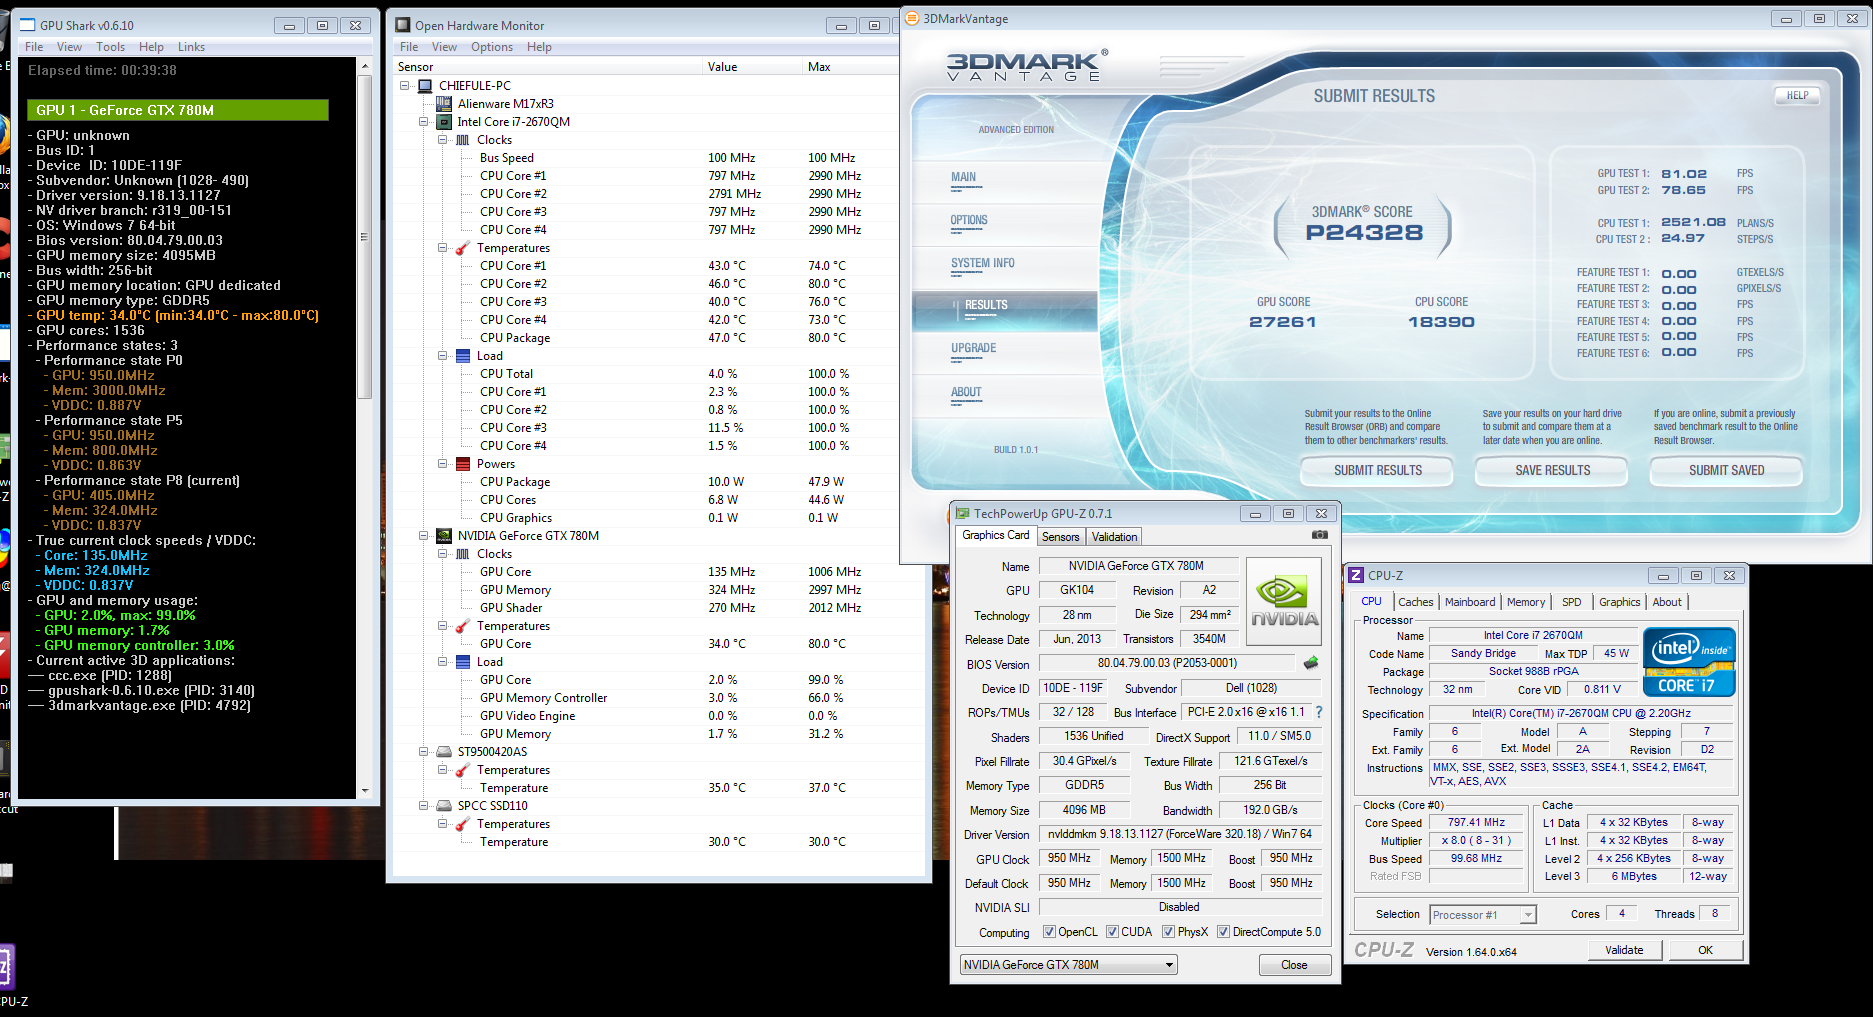
Task: Click the NVIDIA logo in GPU-Z
Action: [1284, 601]
